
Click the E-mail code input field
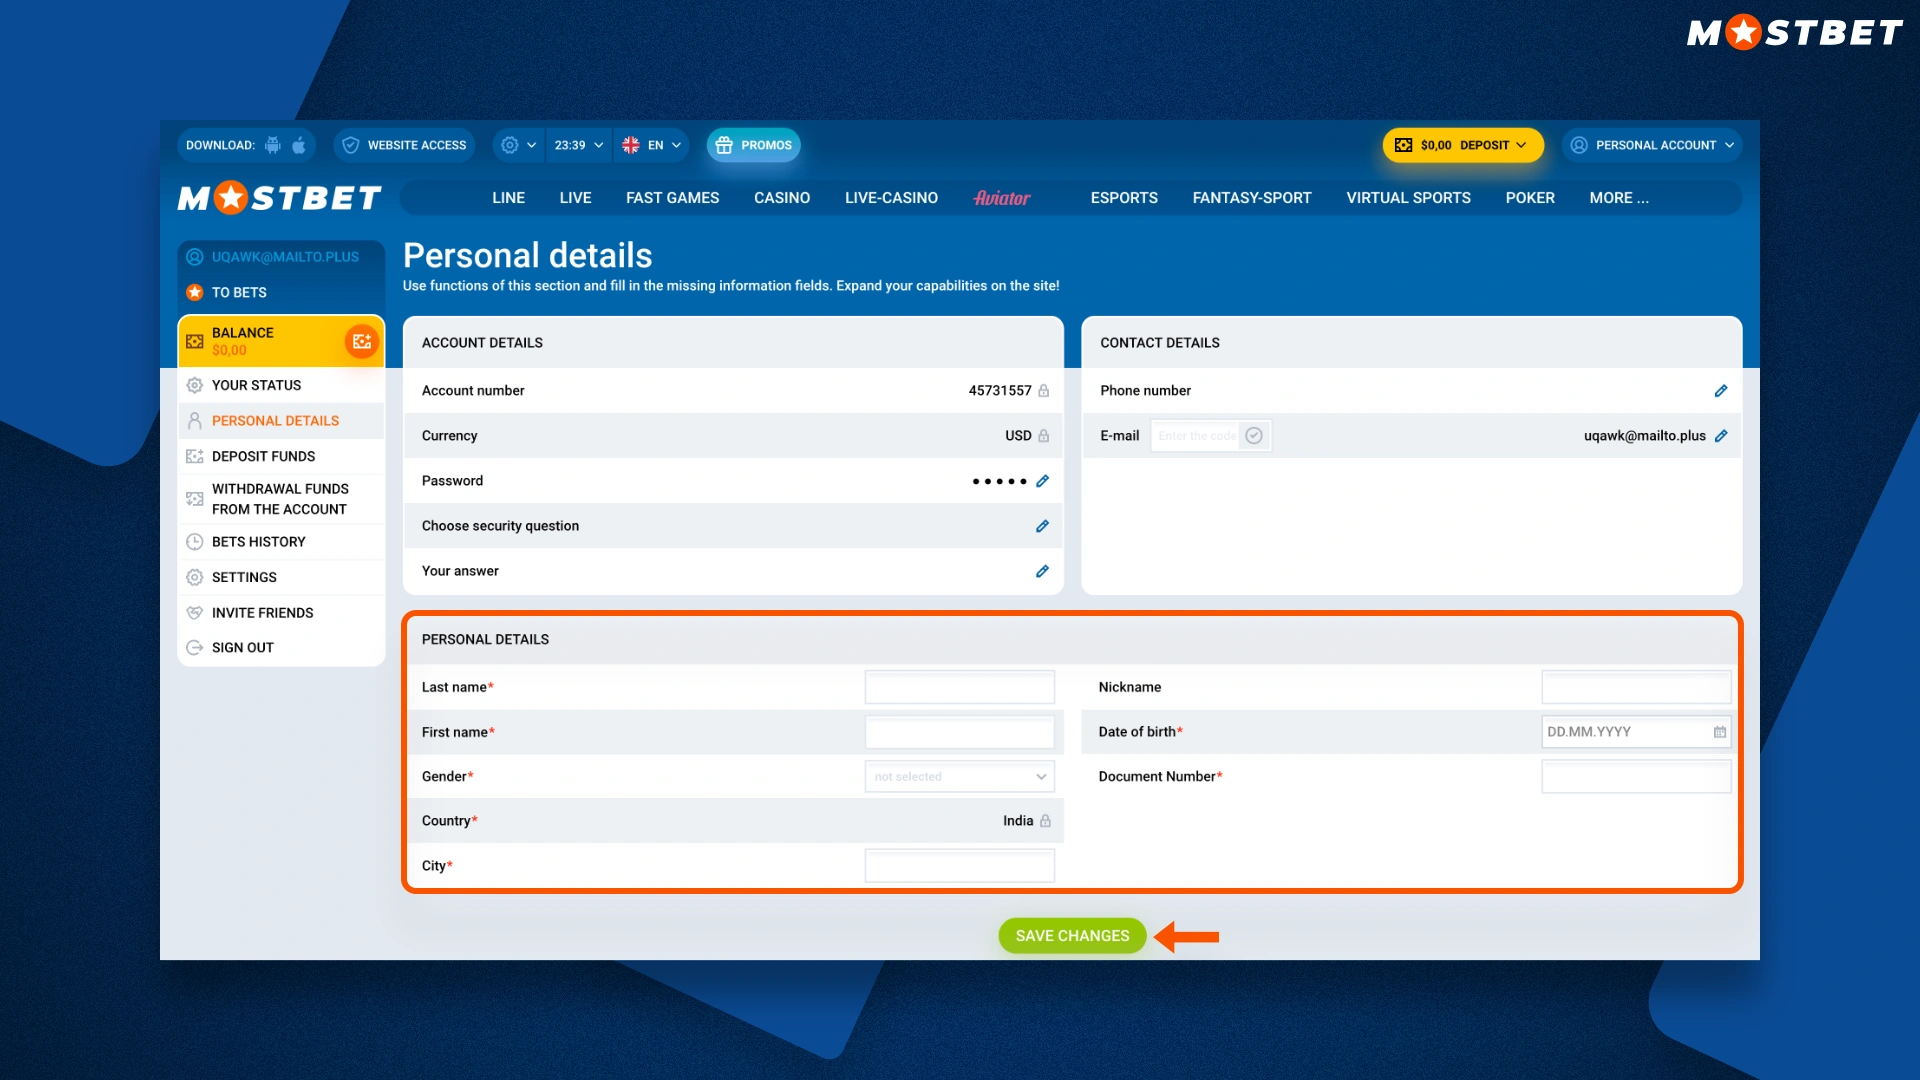pos(1196,436)
